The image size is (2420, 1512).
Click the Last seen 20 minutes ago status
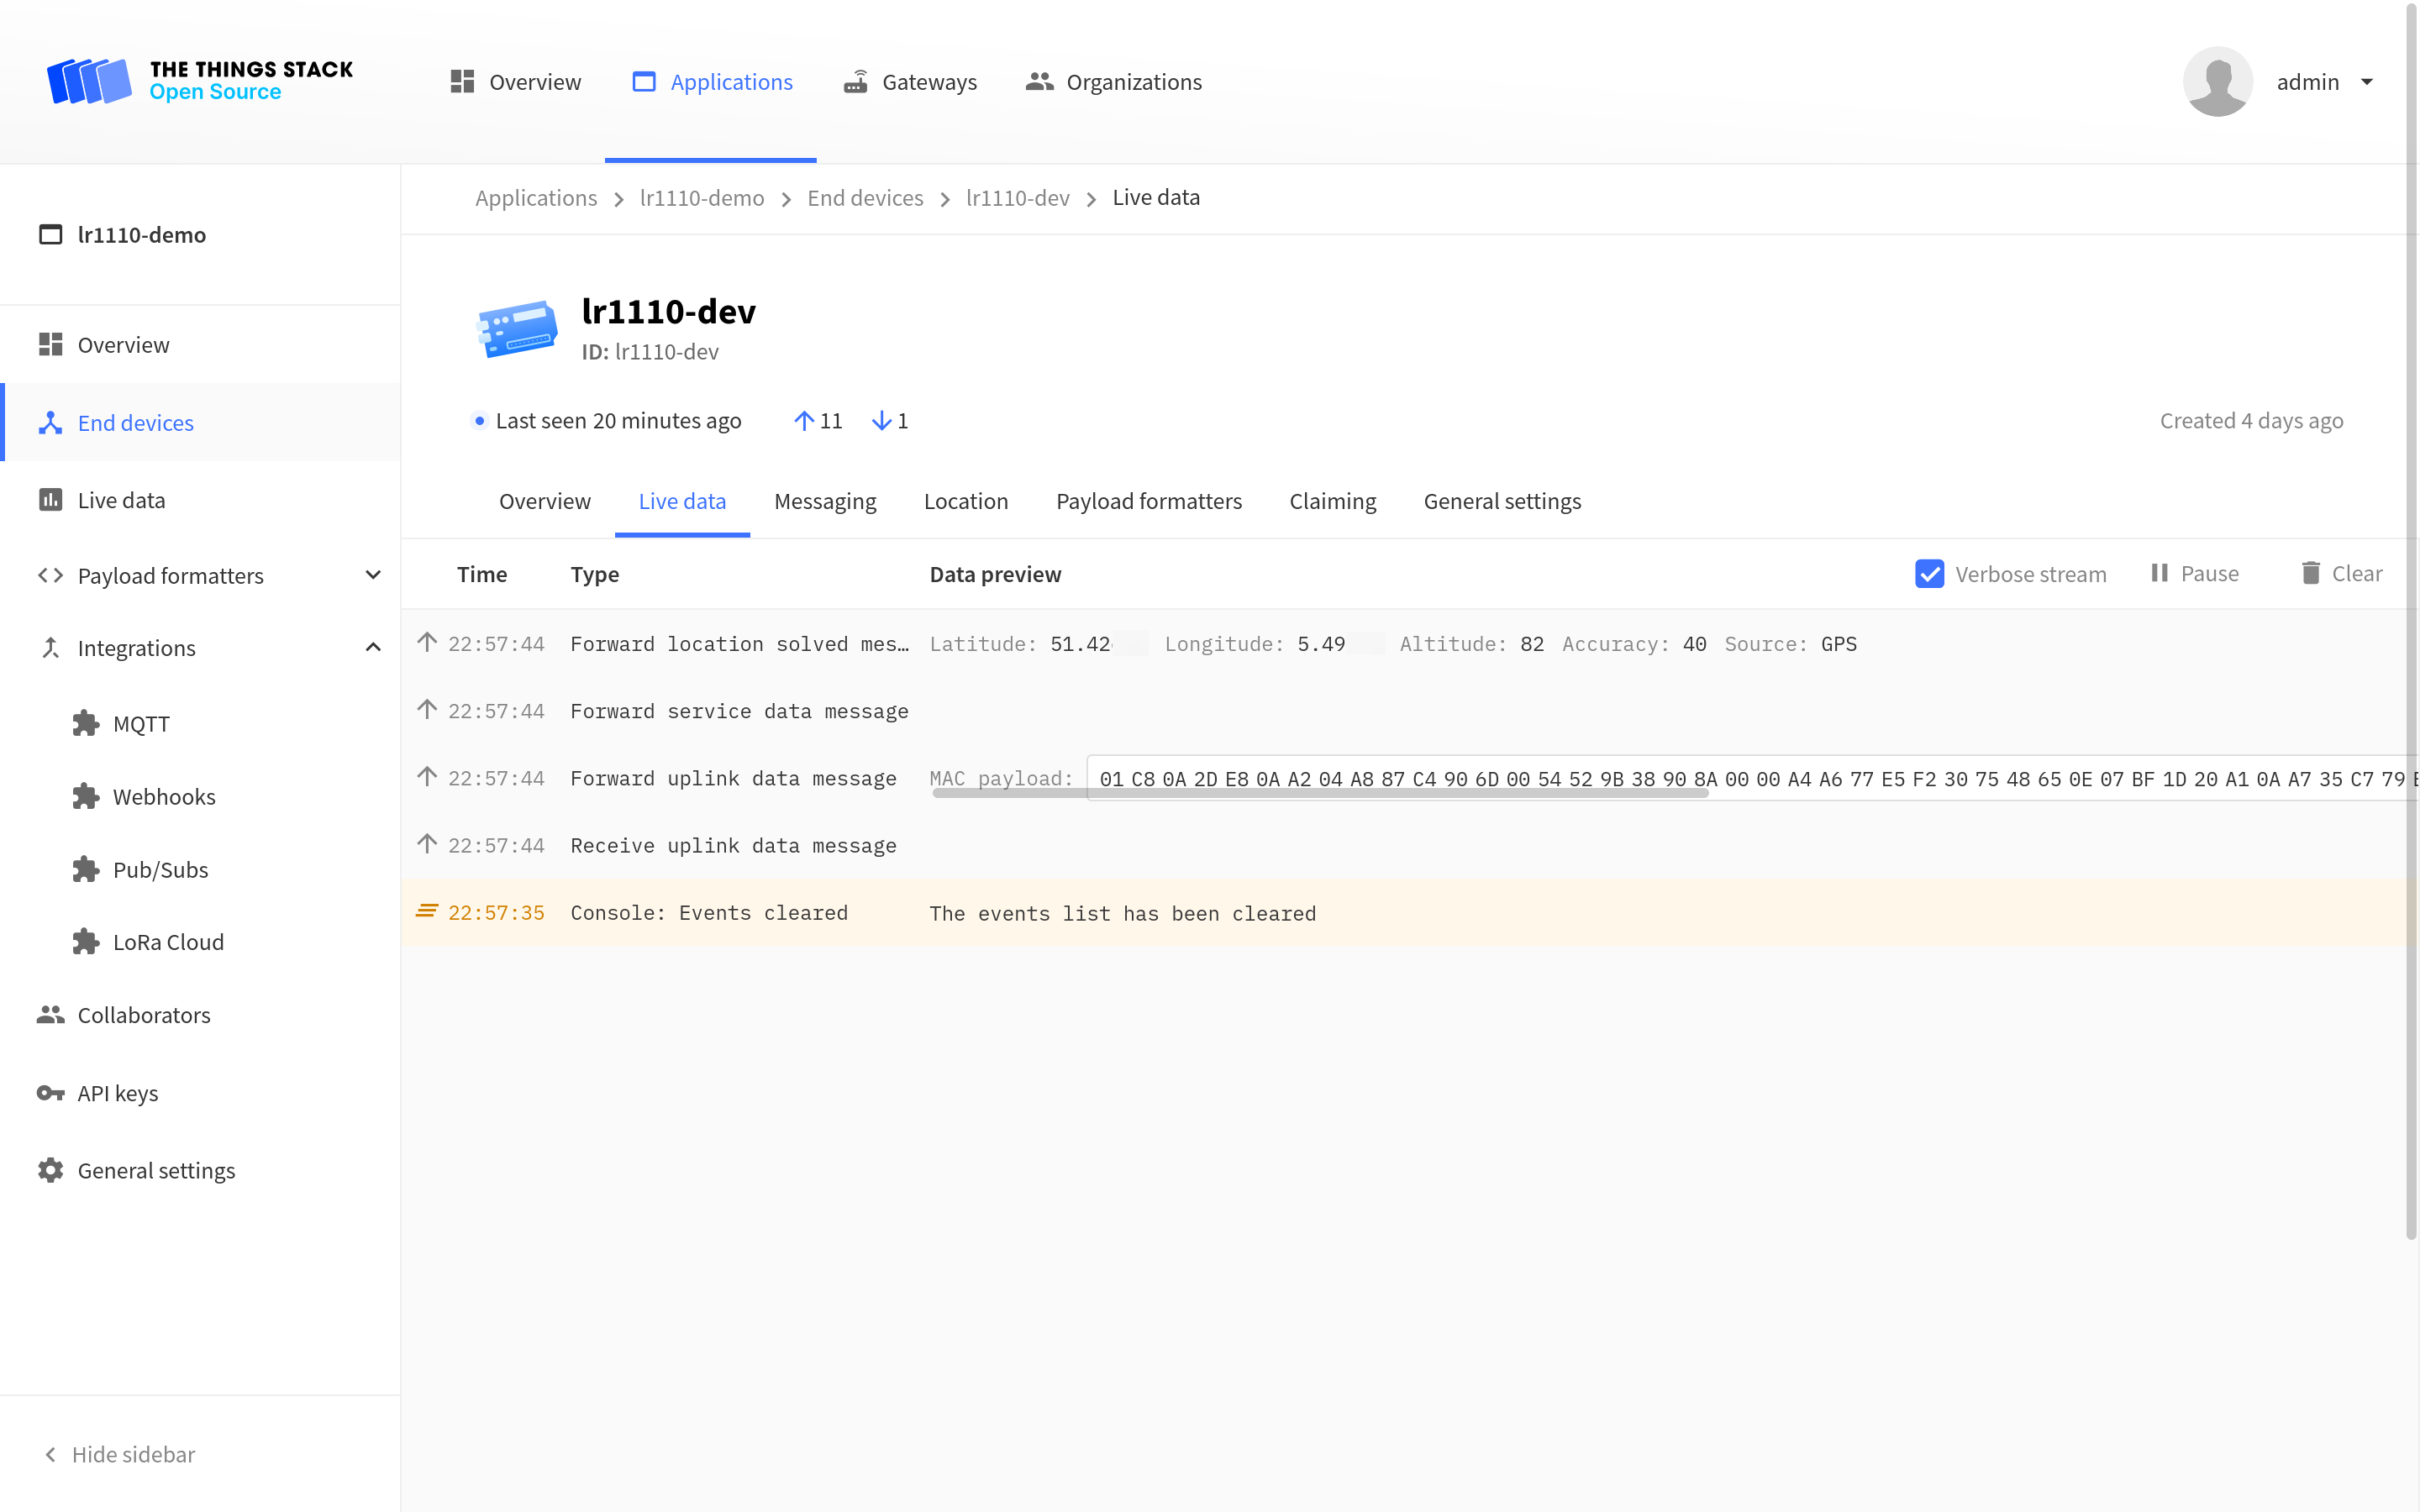(x=618, y=420)
